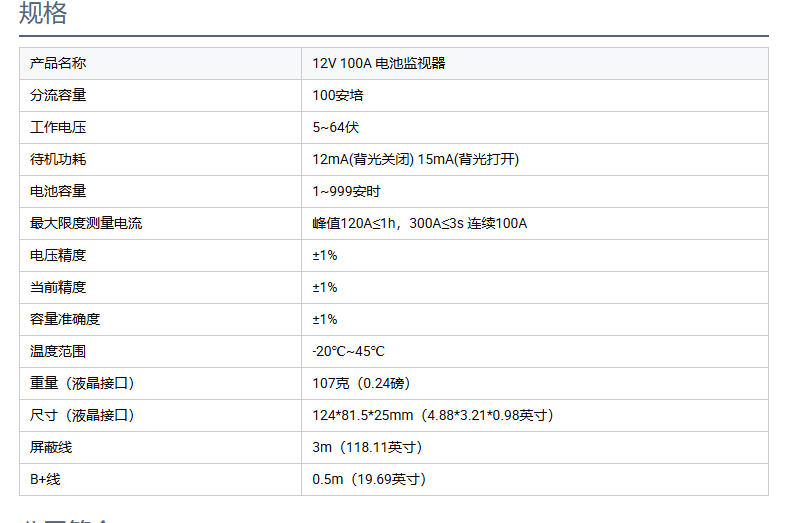Select the 分流容量 row label
This screenshot has height=523, width=804.
58,95
